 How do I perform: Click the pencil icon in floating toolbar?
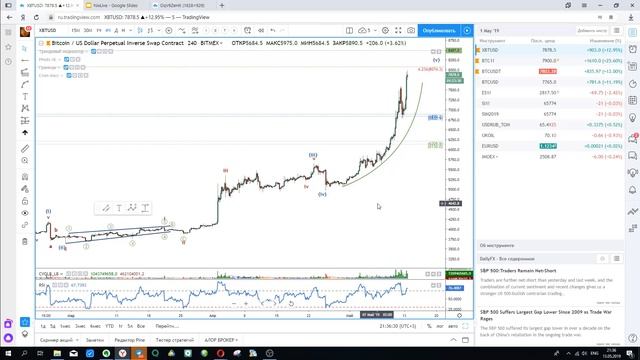(106, 208)
